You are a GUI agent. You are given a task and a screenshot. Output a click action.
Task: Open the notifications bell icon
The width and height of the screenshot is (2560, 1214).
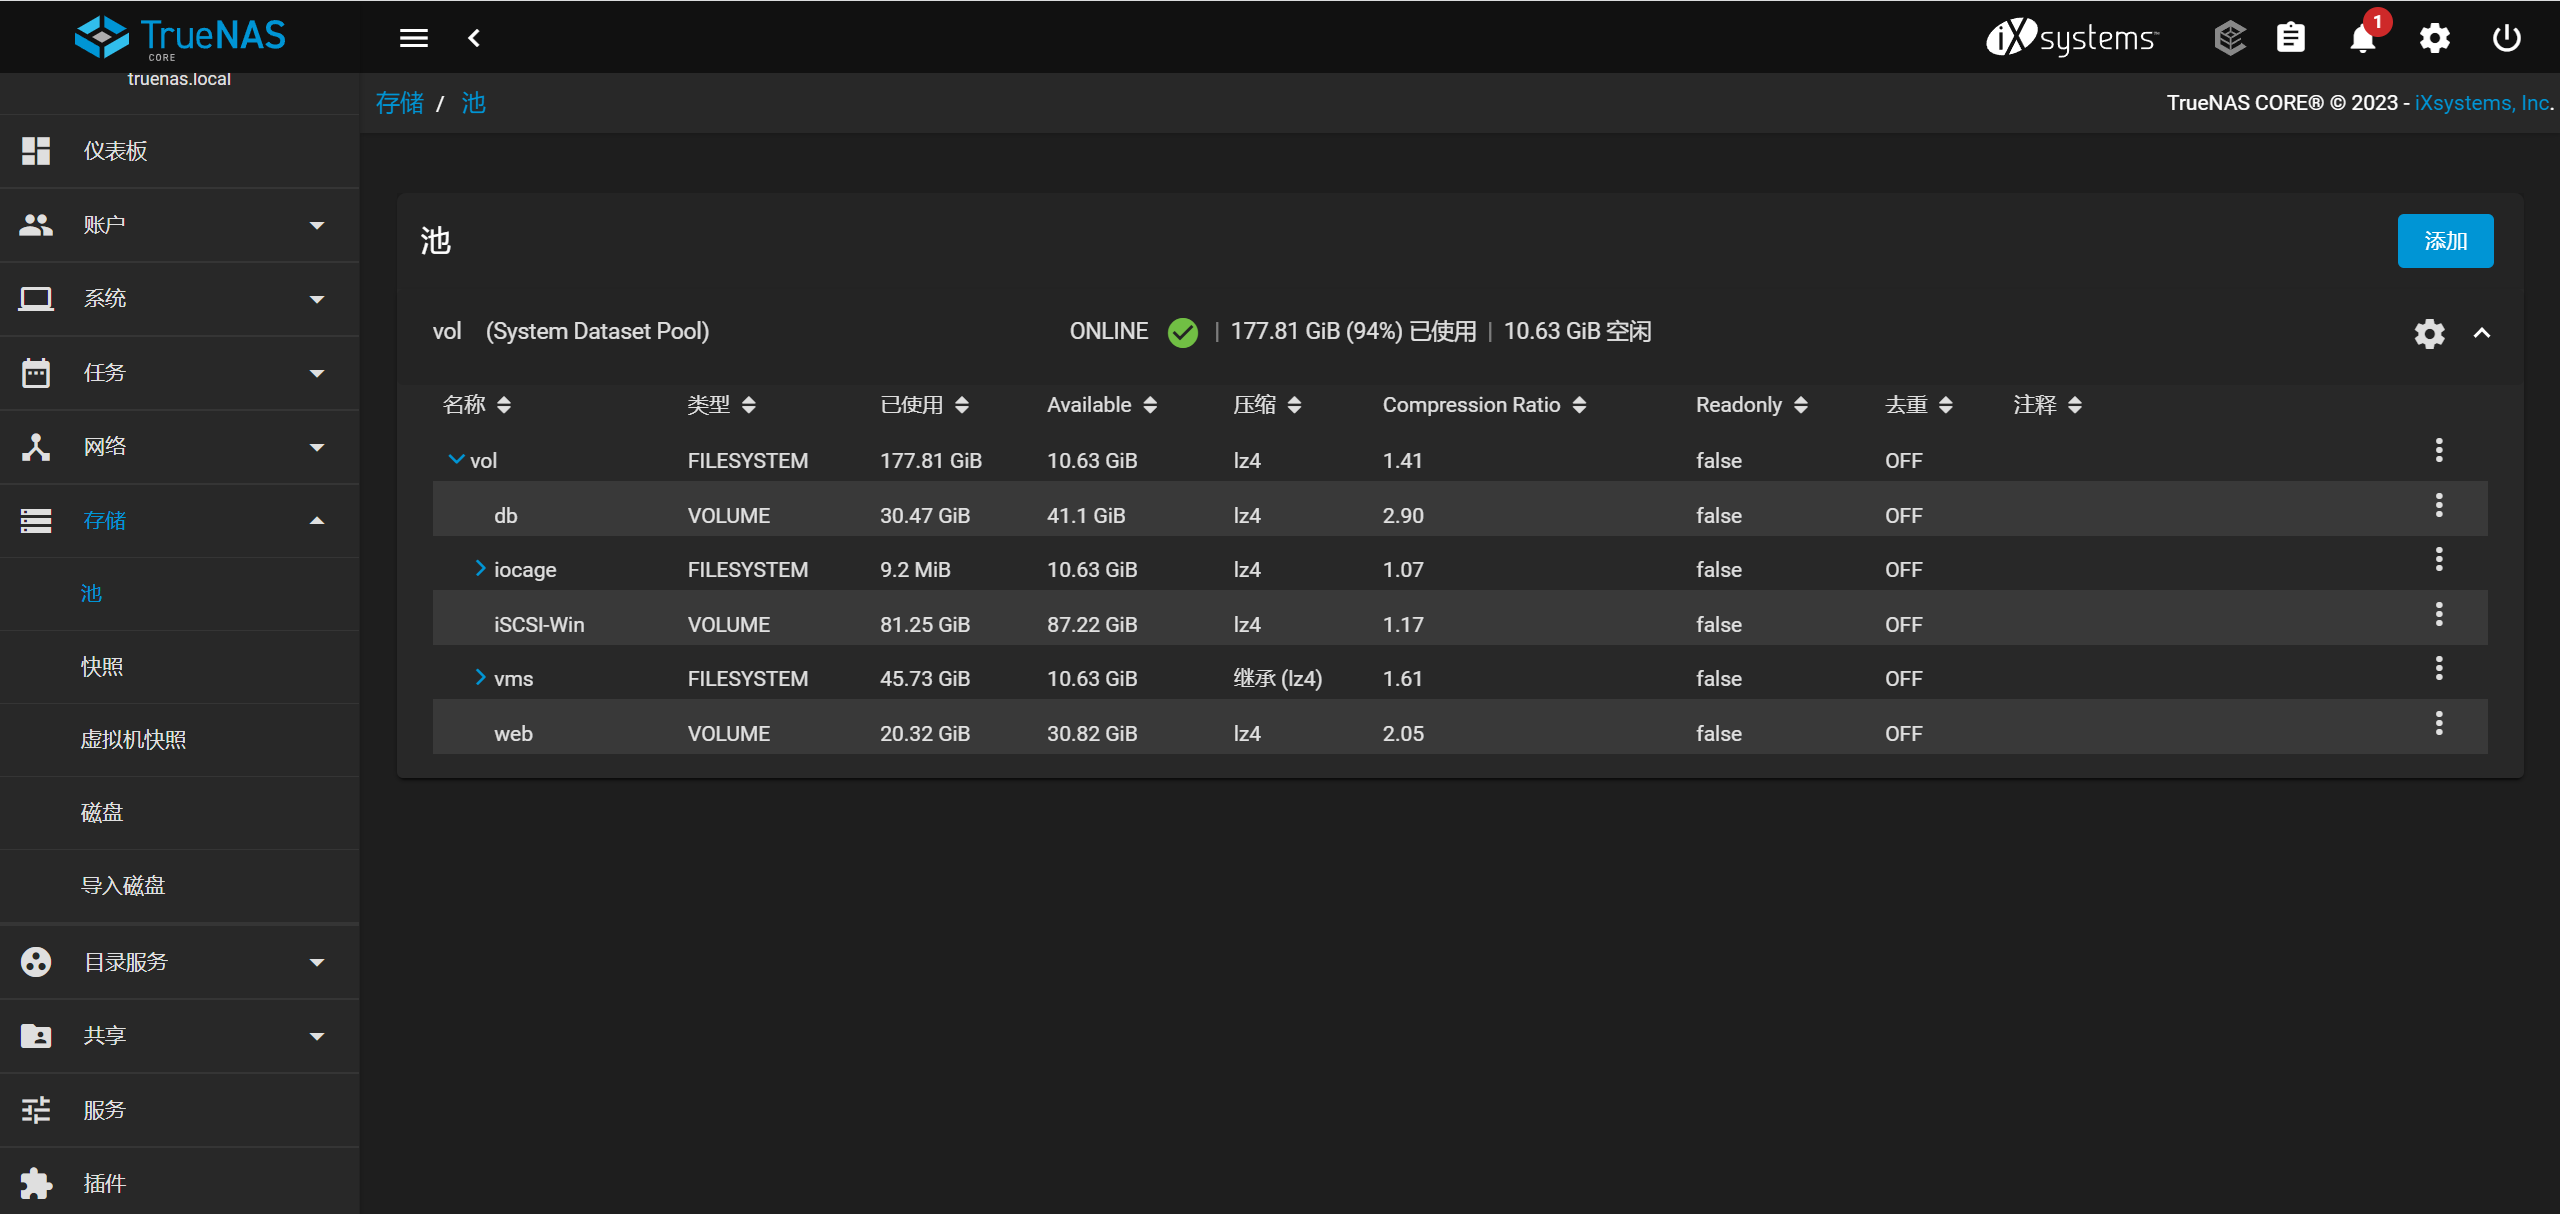coord(2362,38)
